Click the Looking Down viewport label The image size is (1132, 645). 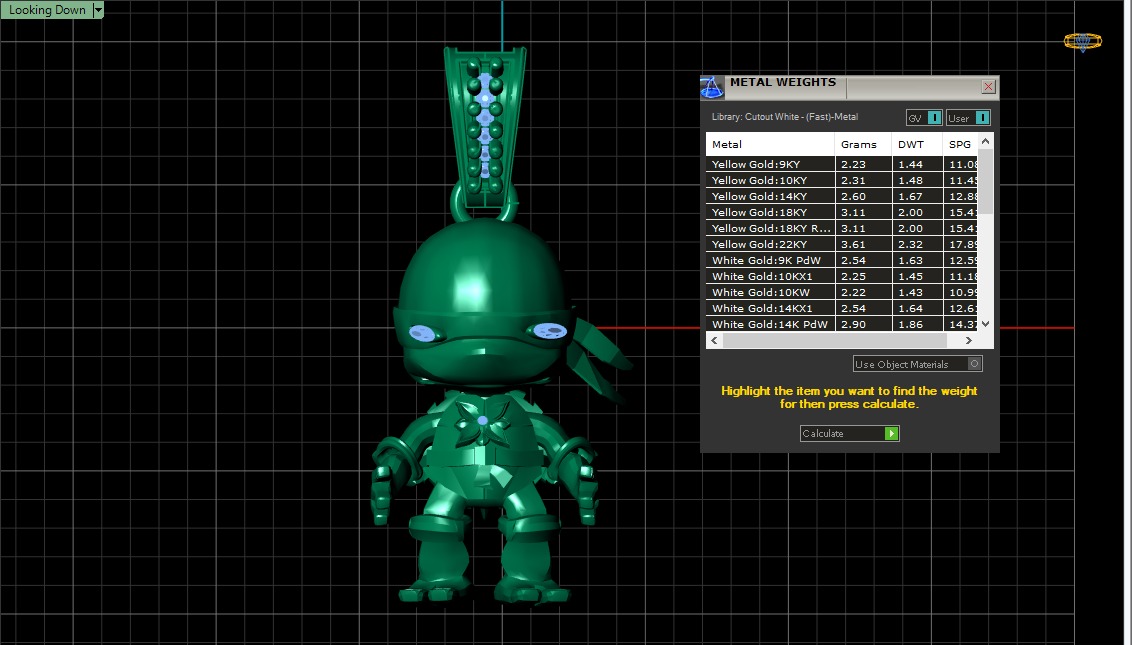(47, 10)
